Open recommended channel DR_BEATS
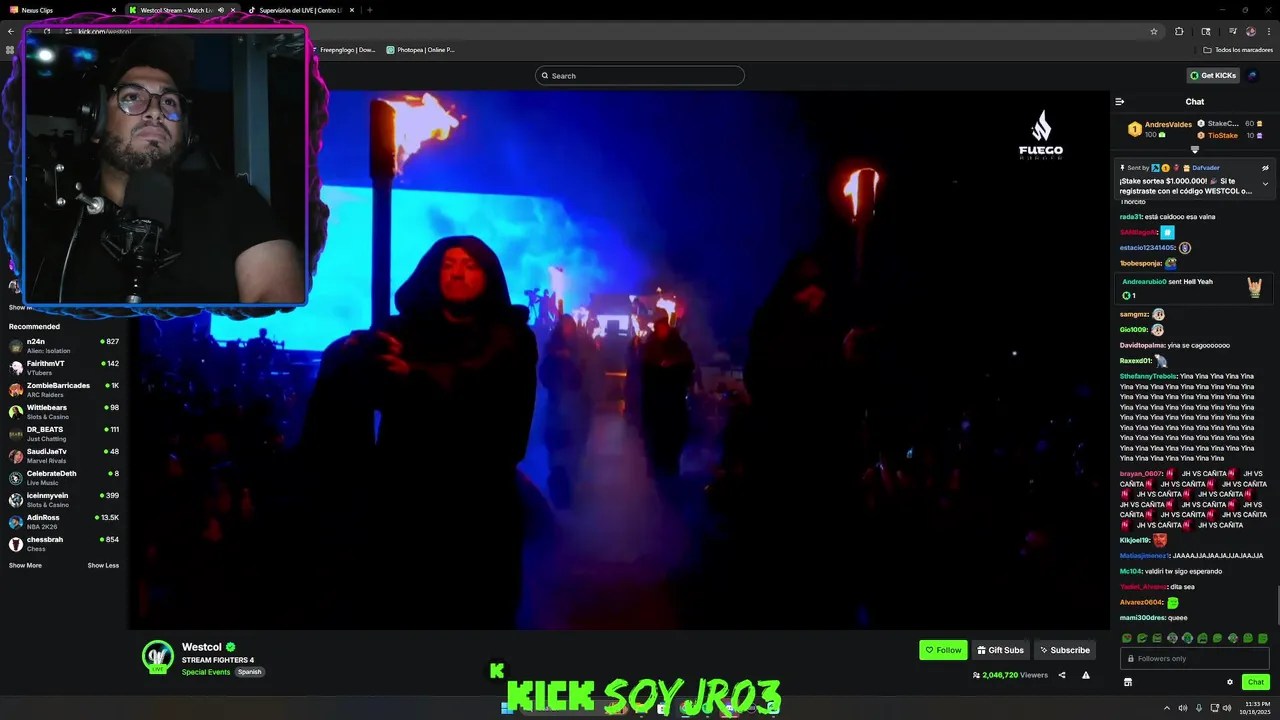This screenshot has width=1280, height=720. (64, 434)
